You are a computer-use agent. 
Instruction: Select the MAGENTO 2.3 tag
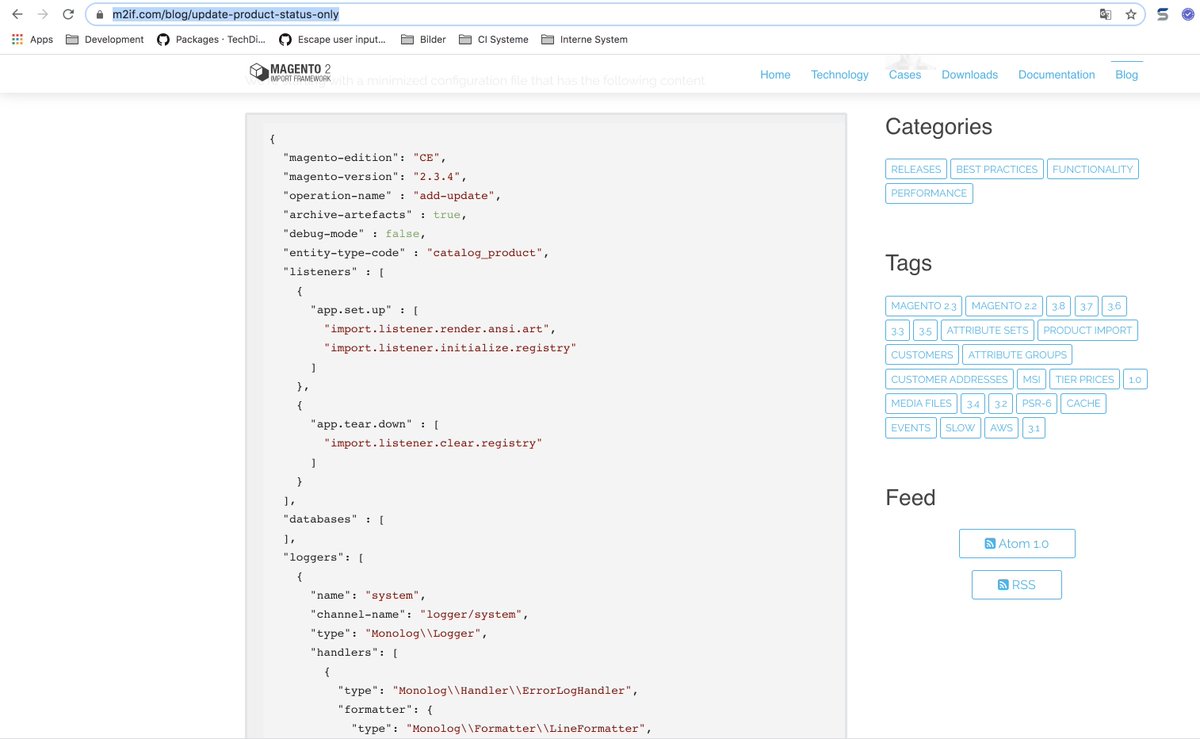click(x=924, y=306)
